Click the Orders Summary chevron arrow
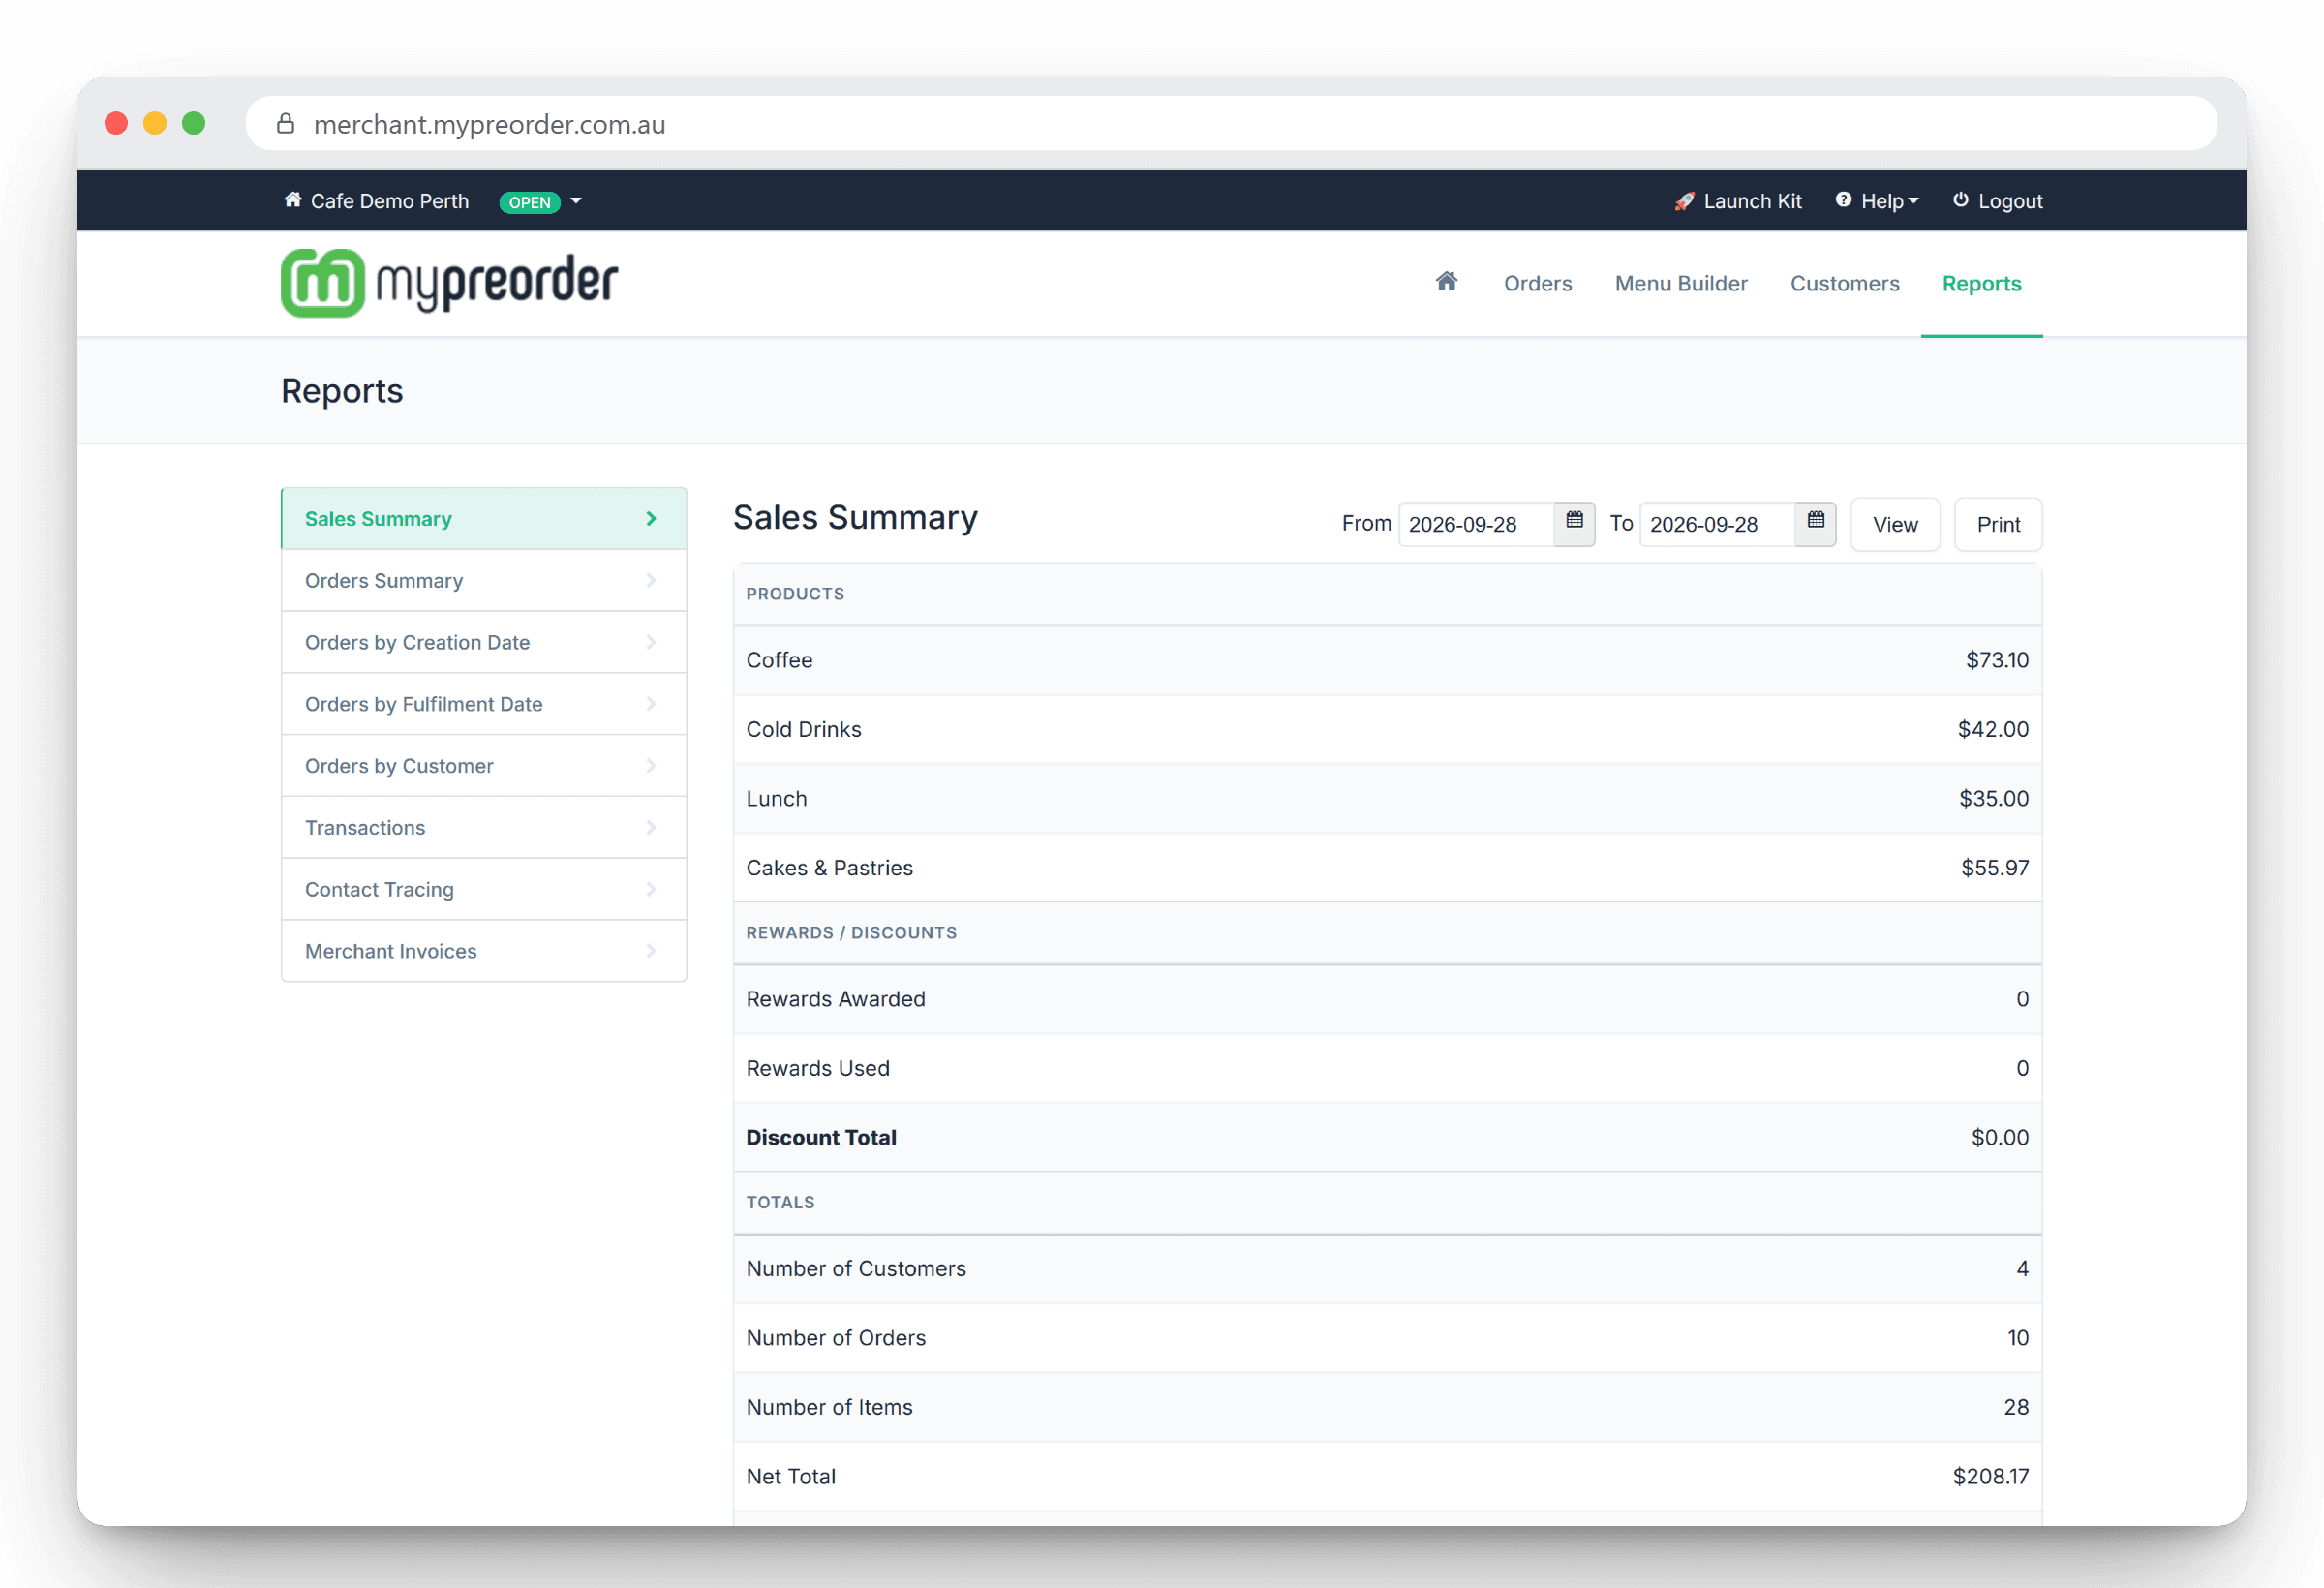This screenshot has height=1588, width=2324. coord(651,580)
